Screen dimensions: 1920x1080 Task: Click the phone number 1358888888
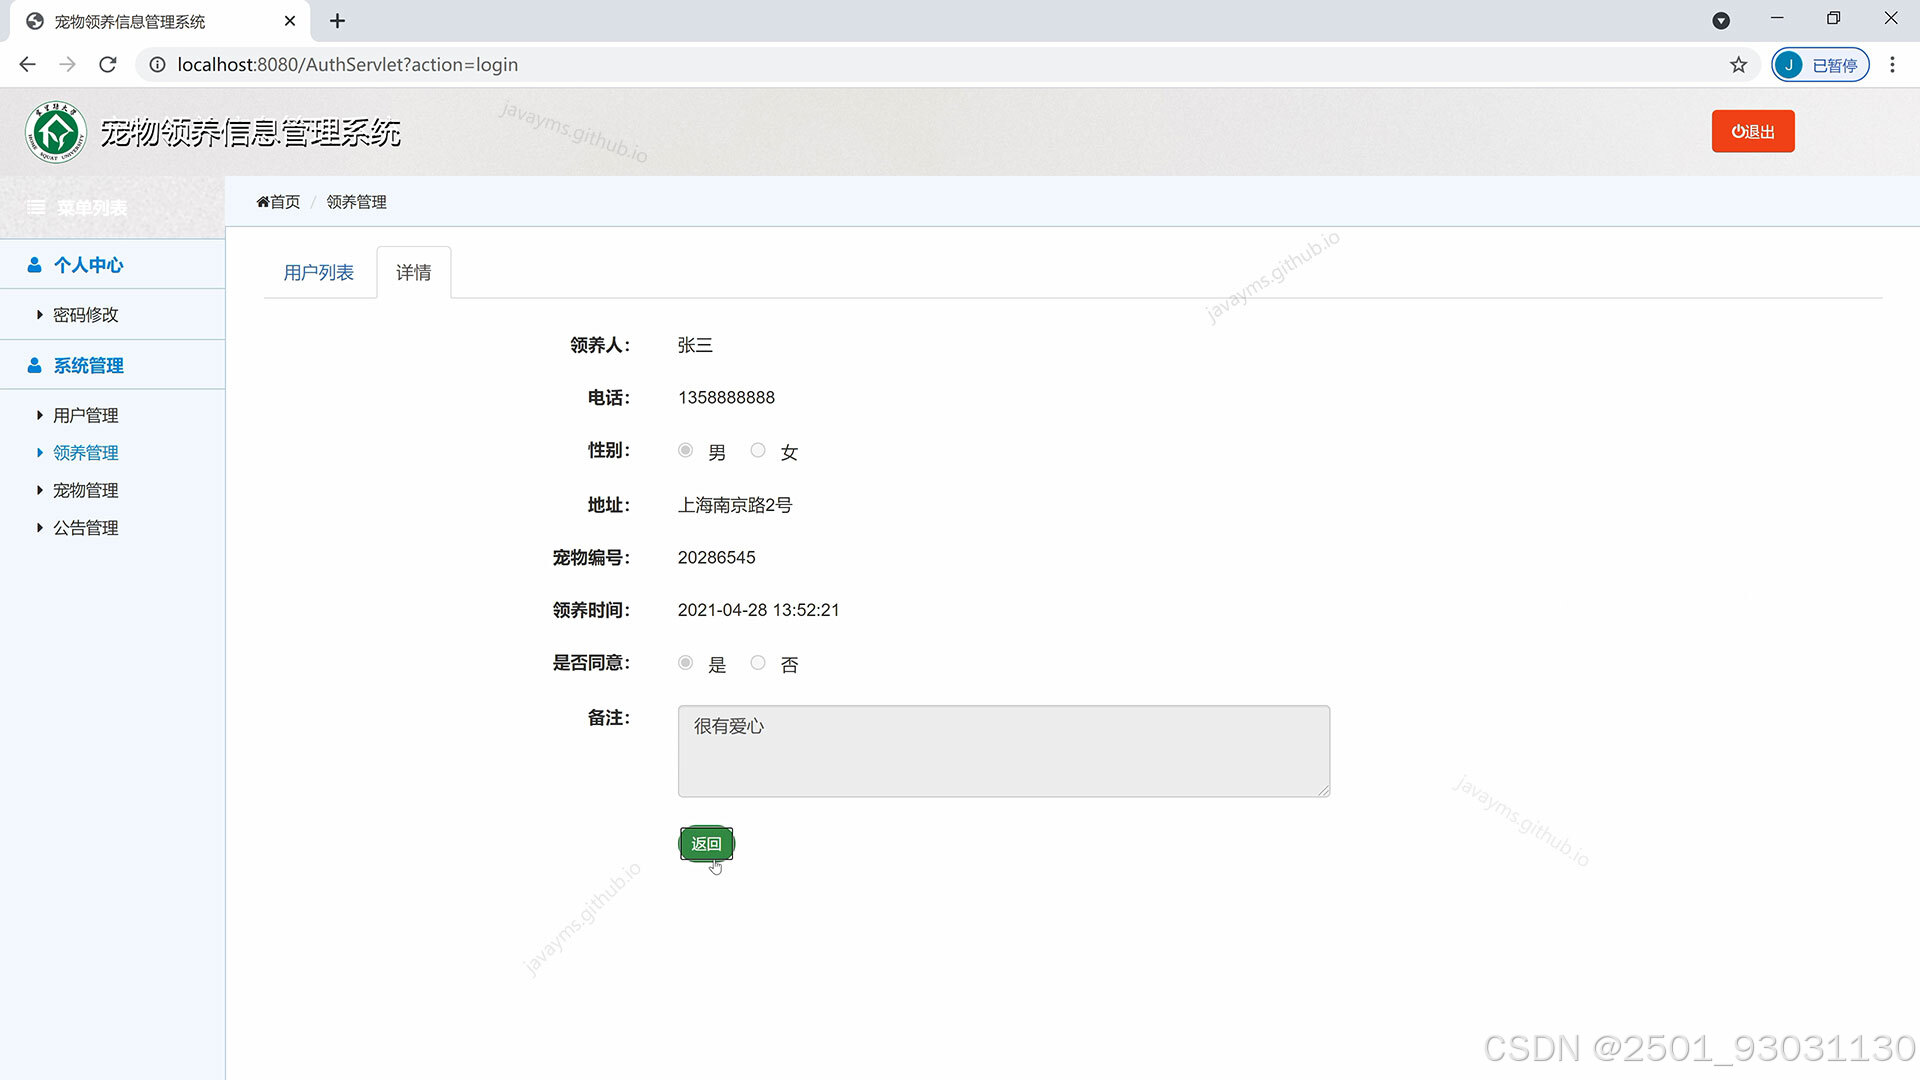click(x=726, y=398)
